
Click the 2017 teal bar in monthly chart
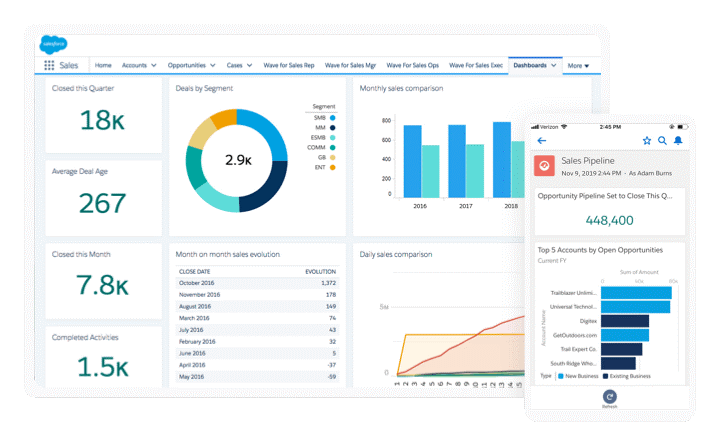tap(475, 171)
